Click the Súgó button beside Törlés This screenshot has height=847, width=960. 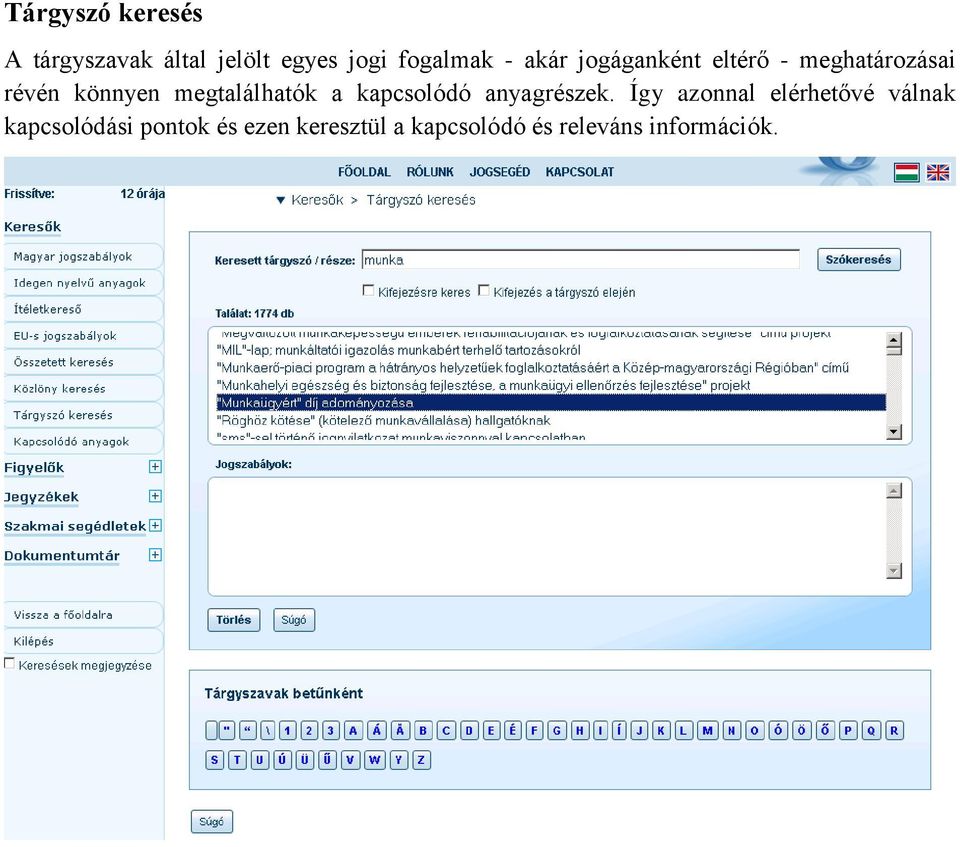coord(294,620)
